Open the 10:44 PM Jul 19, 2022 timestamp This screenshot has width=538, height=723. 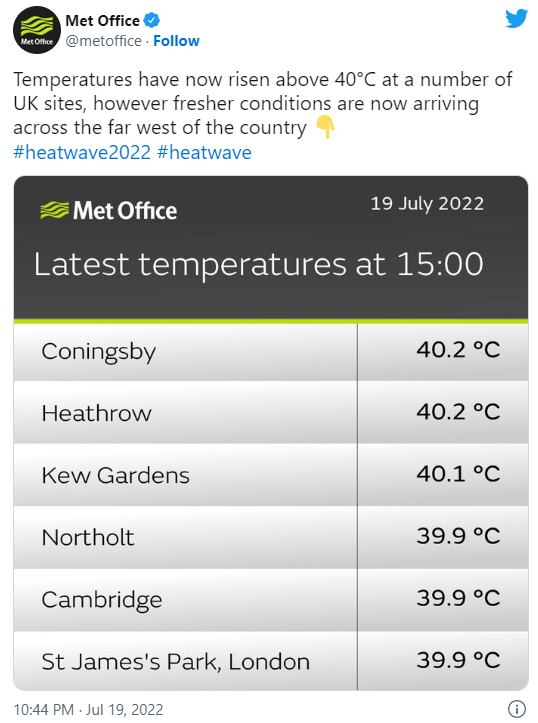click(88, 709)
